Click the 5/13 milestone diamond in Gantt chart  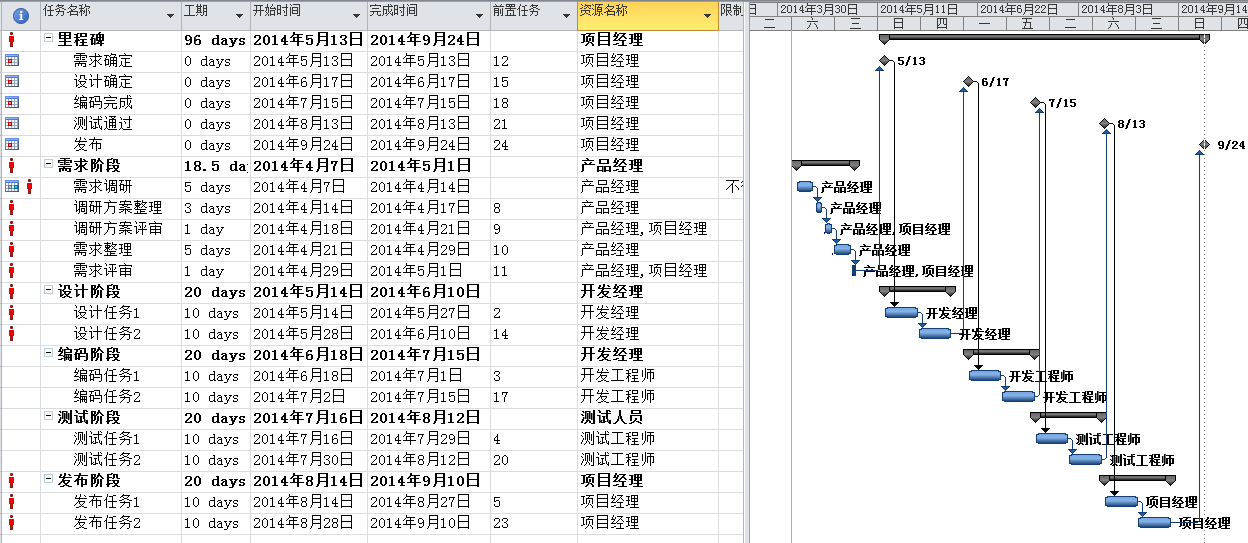pos(884,61)
